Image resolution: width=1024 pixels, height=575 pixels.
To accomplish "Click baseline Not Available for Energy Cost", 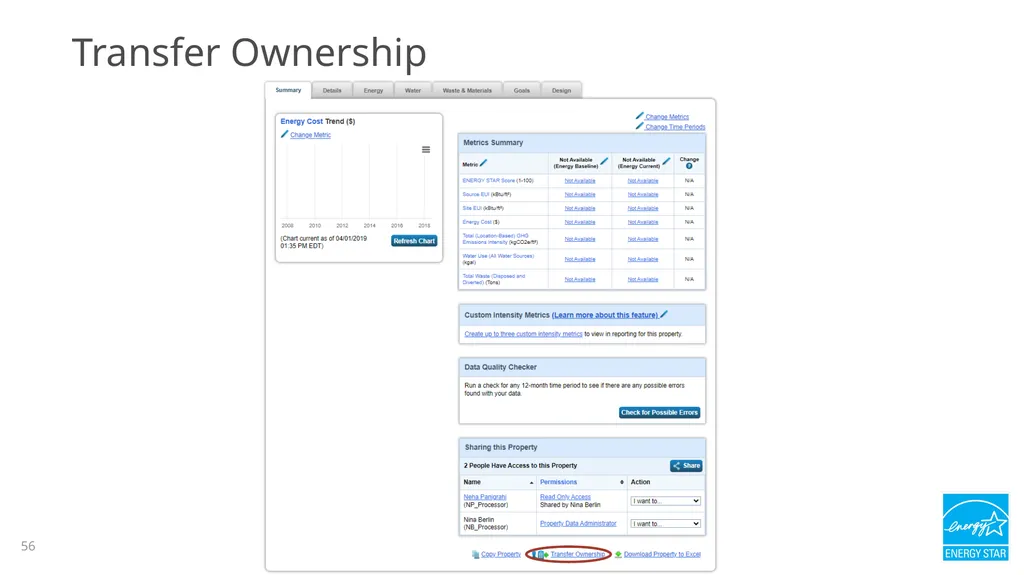I will pos(580,222).
